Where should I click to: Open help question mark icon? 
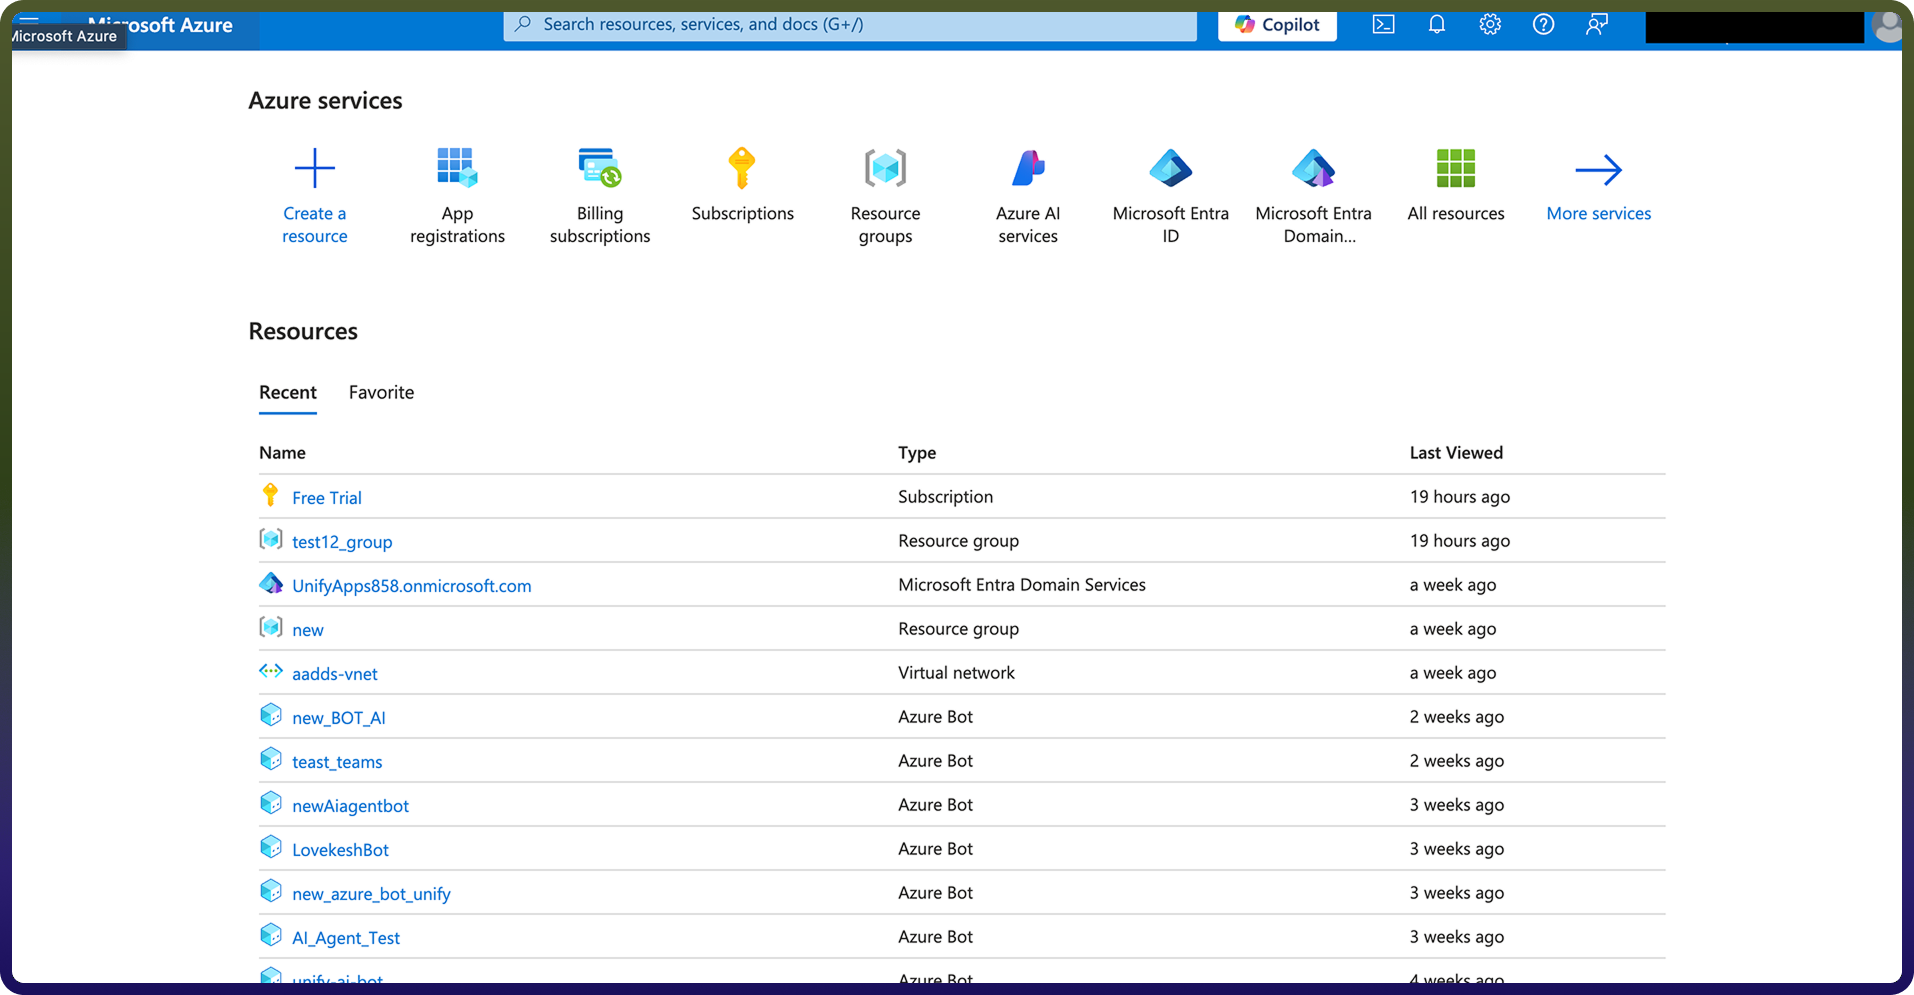pos(1543,24)
